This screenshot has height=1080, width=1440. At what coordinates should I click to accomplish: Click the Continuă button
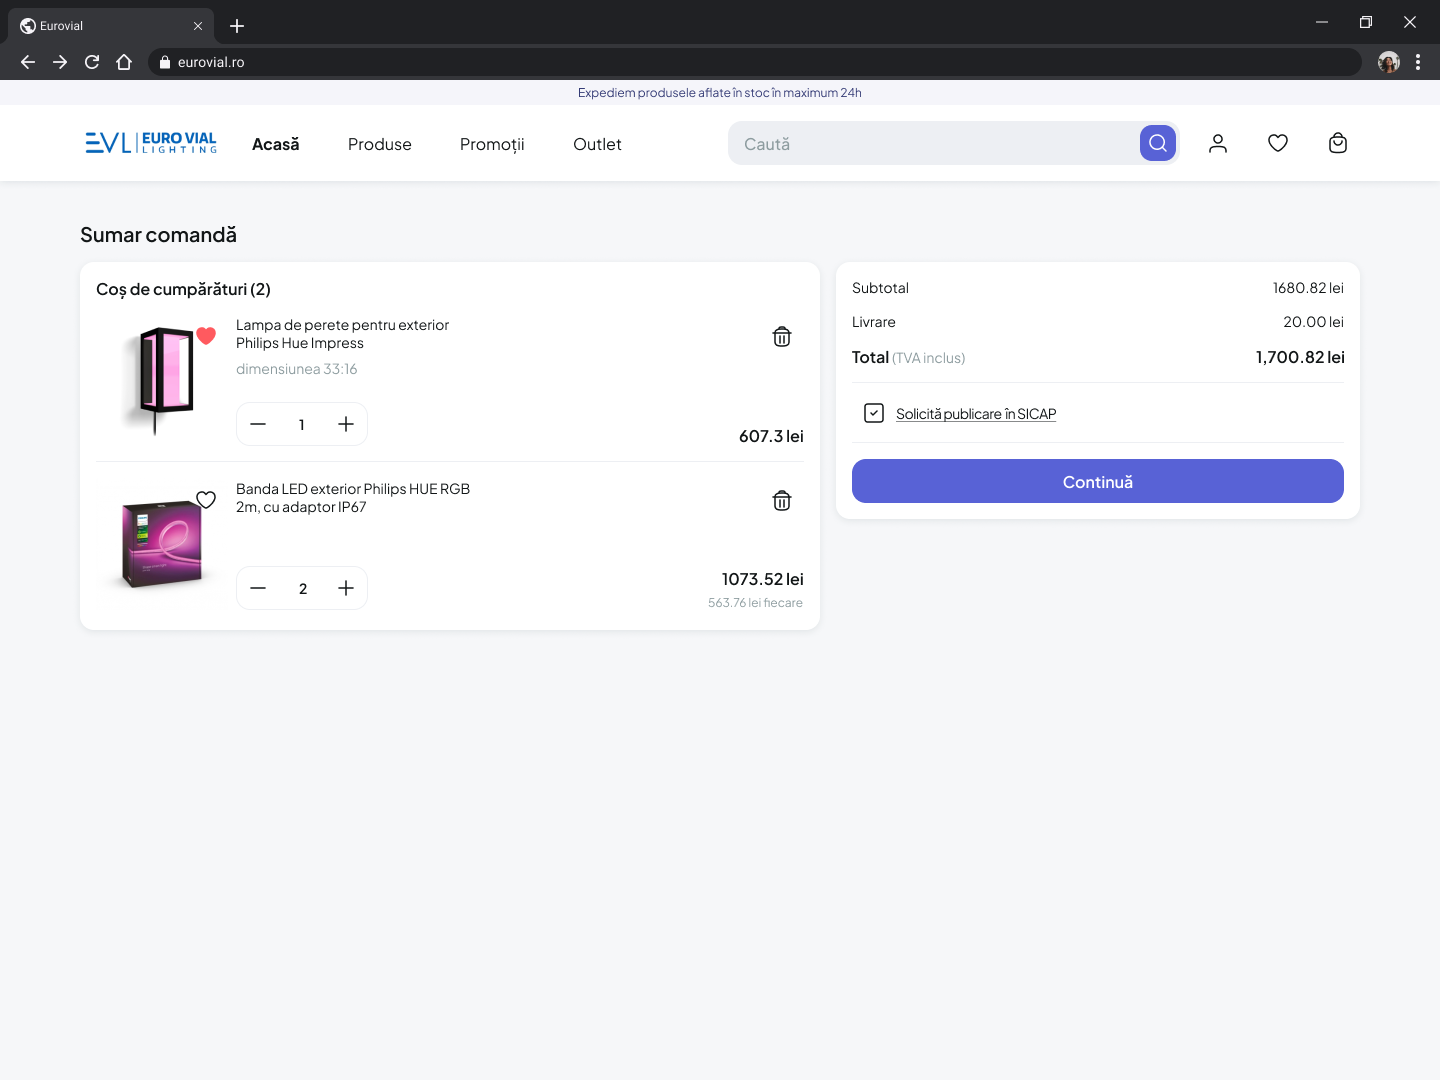1098,481
